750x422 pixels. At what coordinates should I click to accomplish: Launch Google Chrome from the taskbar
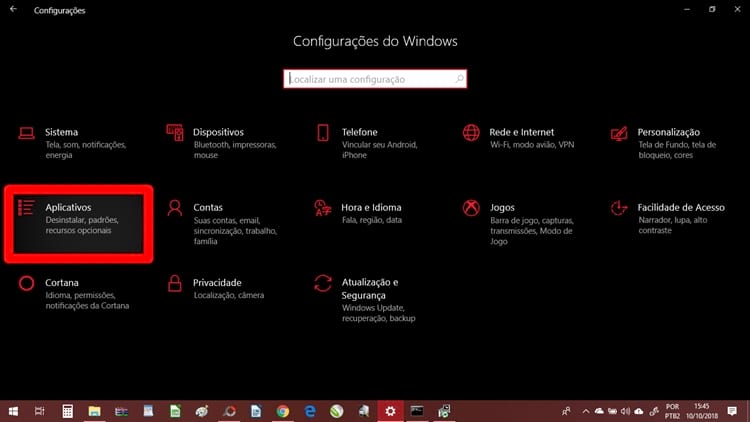pyautogui.click(x=283, y=411)
